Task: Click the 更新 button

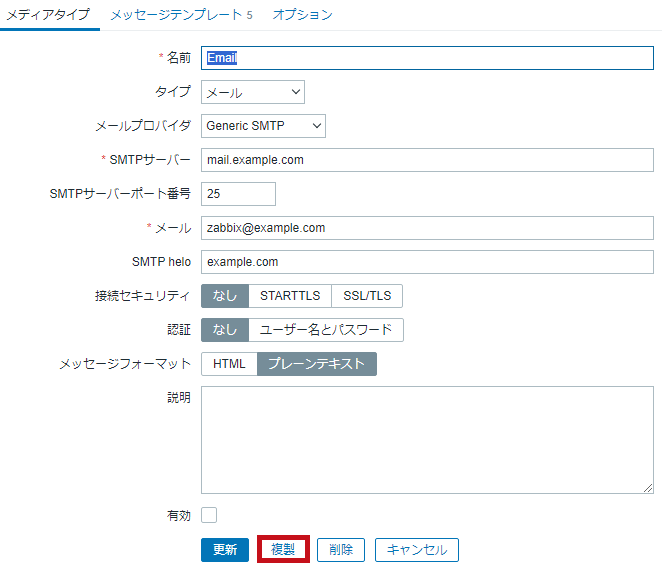Action: pos(225,550)
